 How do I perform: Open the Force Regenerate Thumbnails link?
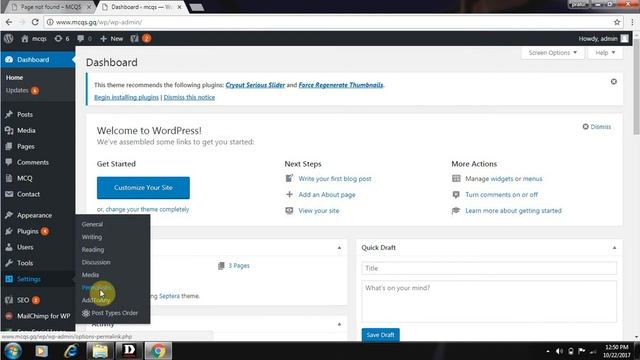341,85
